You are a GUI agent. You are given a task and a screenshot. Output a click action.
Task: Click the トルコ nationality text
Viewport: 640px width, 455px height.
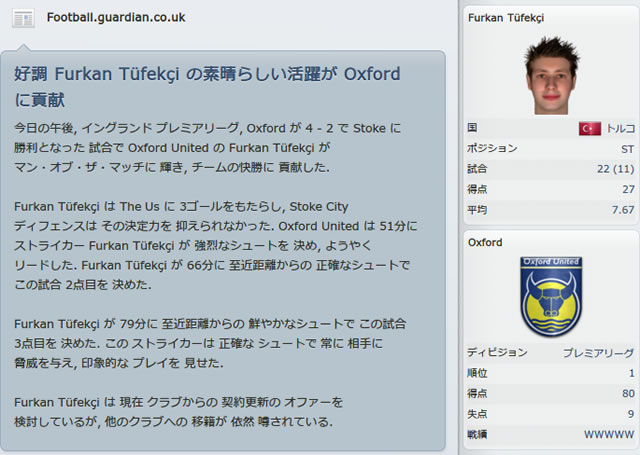[620, 129]
